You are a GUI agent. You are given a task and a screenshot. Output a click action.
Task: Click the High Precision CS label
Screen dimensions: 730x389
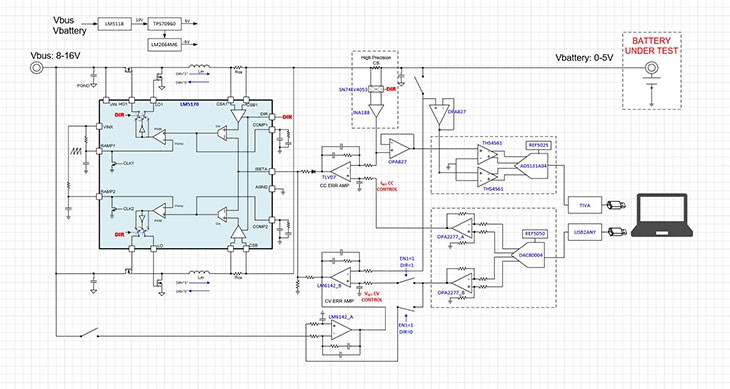(376, 60)
